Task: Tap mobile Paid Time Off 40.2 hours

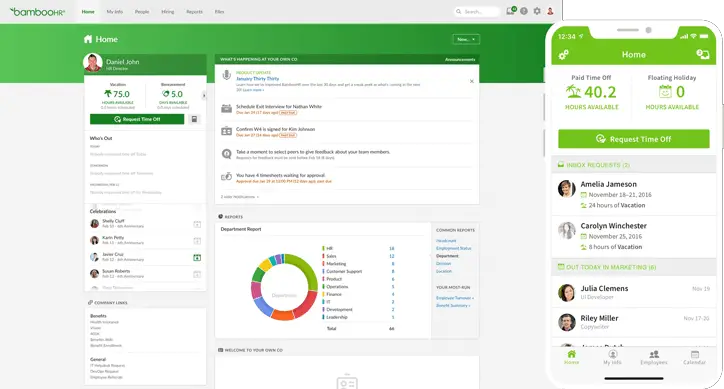Action: point(591,92)
